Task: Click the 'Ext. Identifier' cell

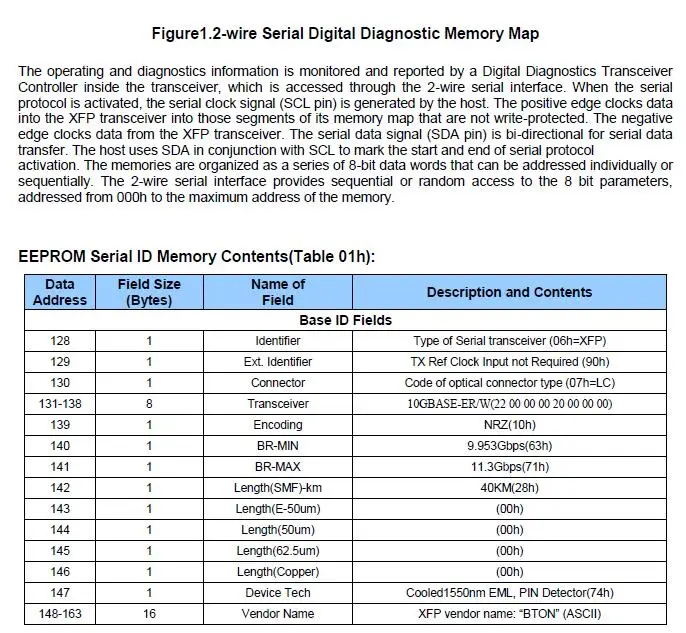Action: pos(278,362)
